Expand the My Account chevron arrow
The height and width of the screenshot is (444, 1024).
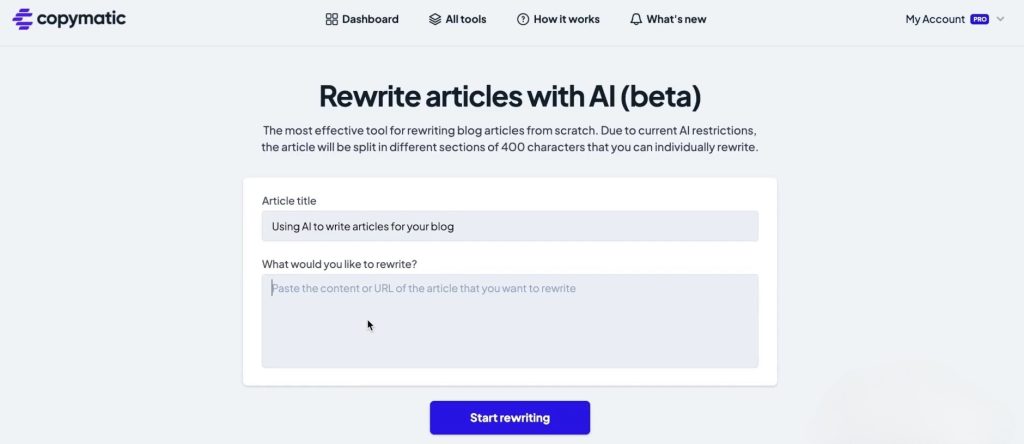pyautogui.click(x=1000, y=20)
